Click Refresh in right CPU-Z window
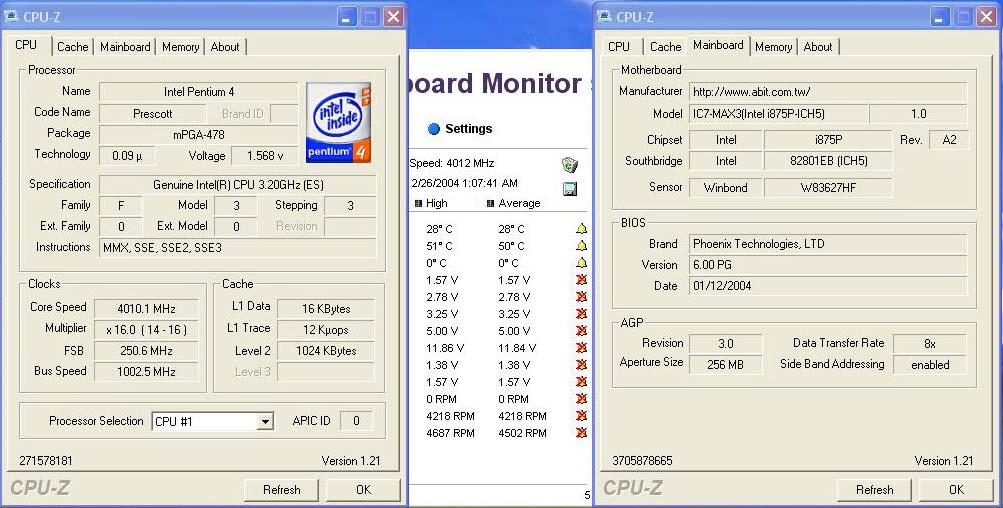 874,489
